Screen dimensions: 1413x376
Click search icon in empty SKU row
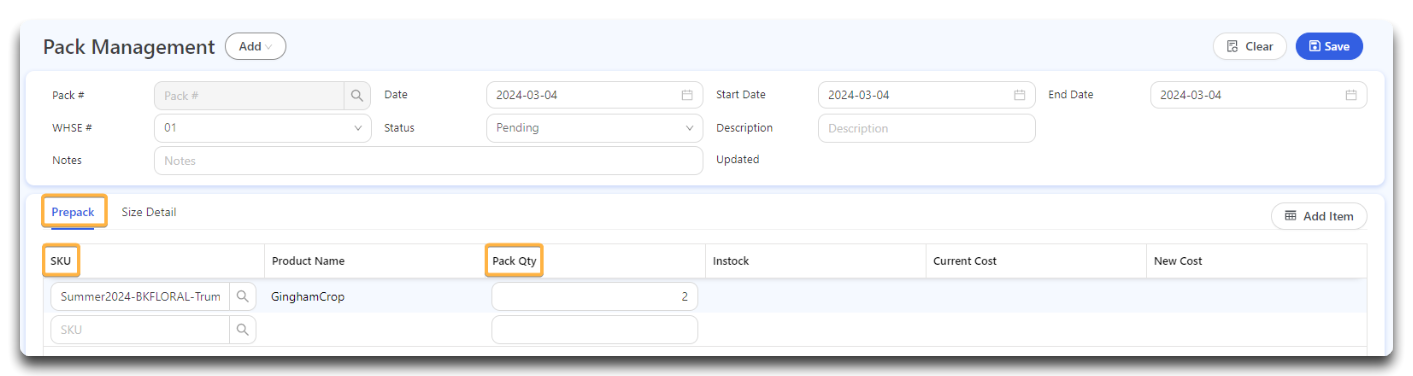(x=242, y=330)
